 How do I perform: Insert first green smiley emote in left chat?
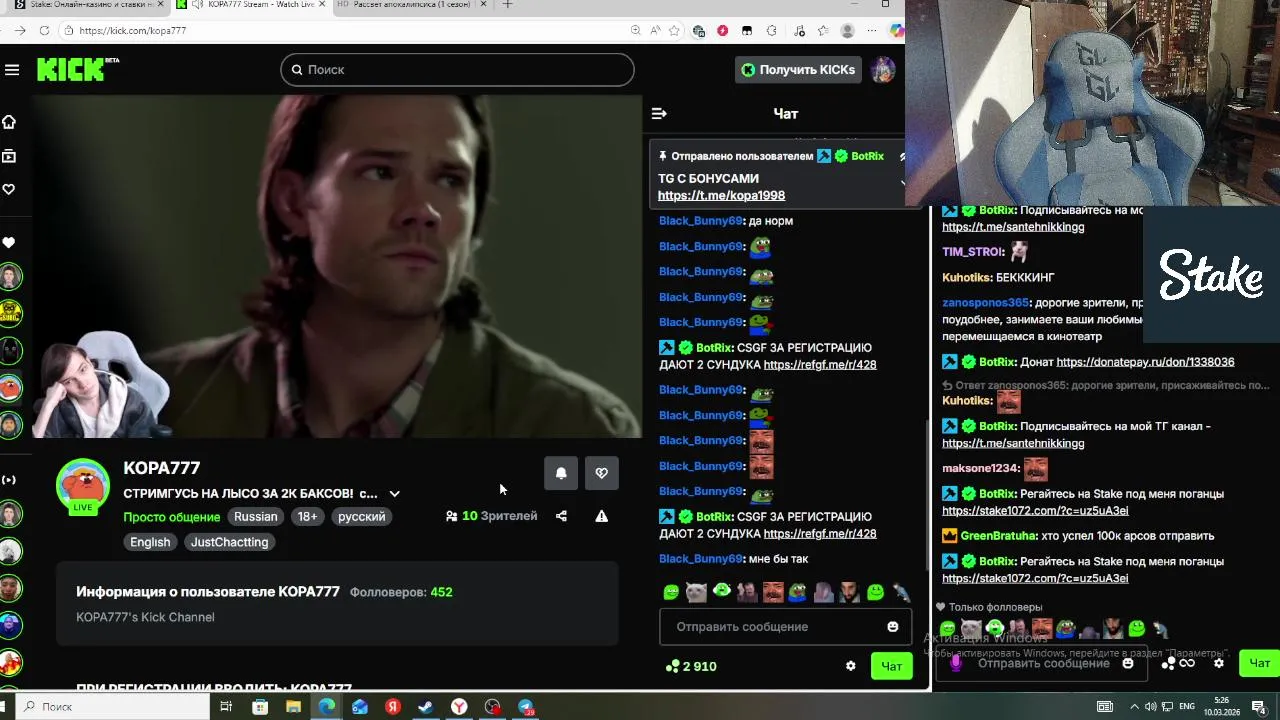[671, 592]
